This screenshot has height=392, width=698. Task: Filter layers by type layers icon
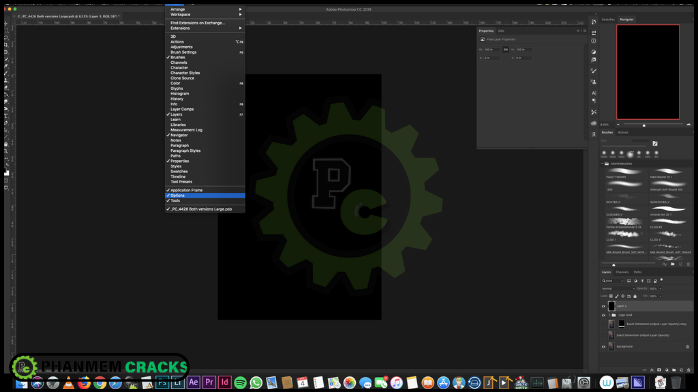(642, 281)
